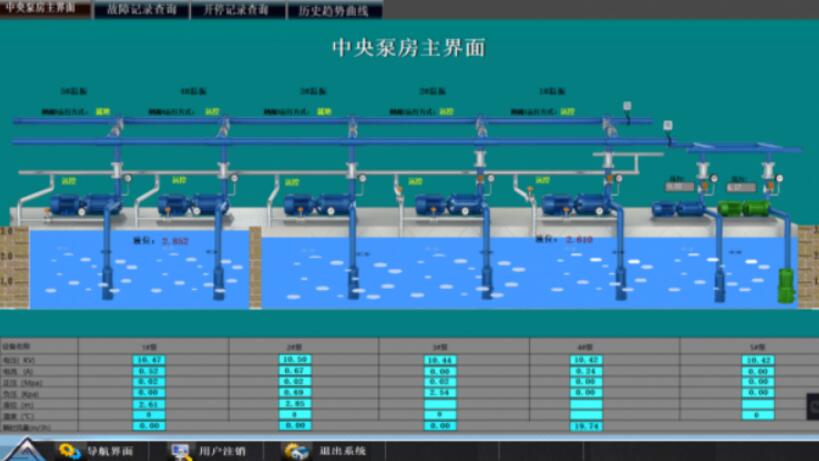The width and height of the screenshot is (819, 461).
Task: Click the first voltage value 10.47
Action: click(x=150, y=359)
